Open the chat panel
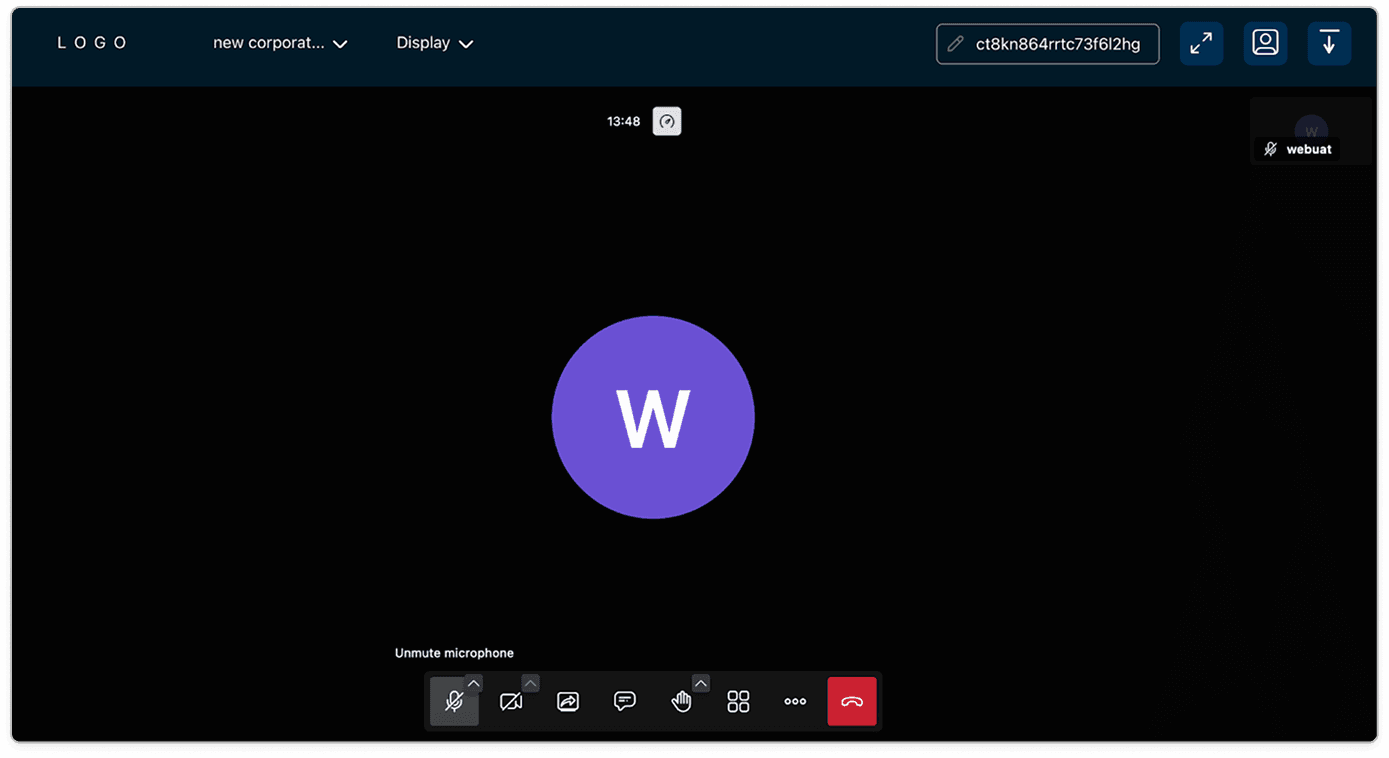 625,702
